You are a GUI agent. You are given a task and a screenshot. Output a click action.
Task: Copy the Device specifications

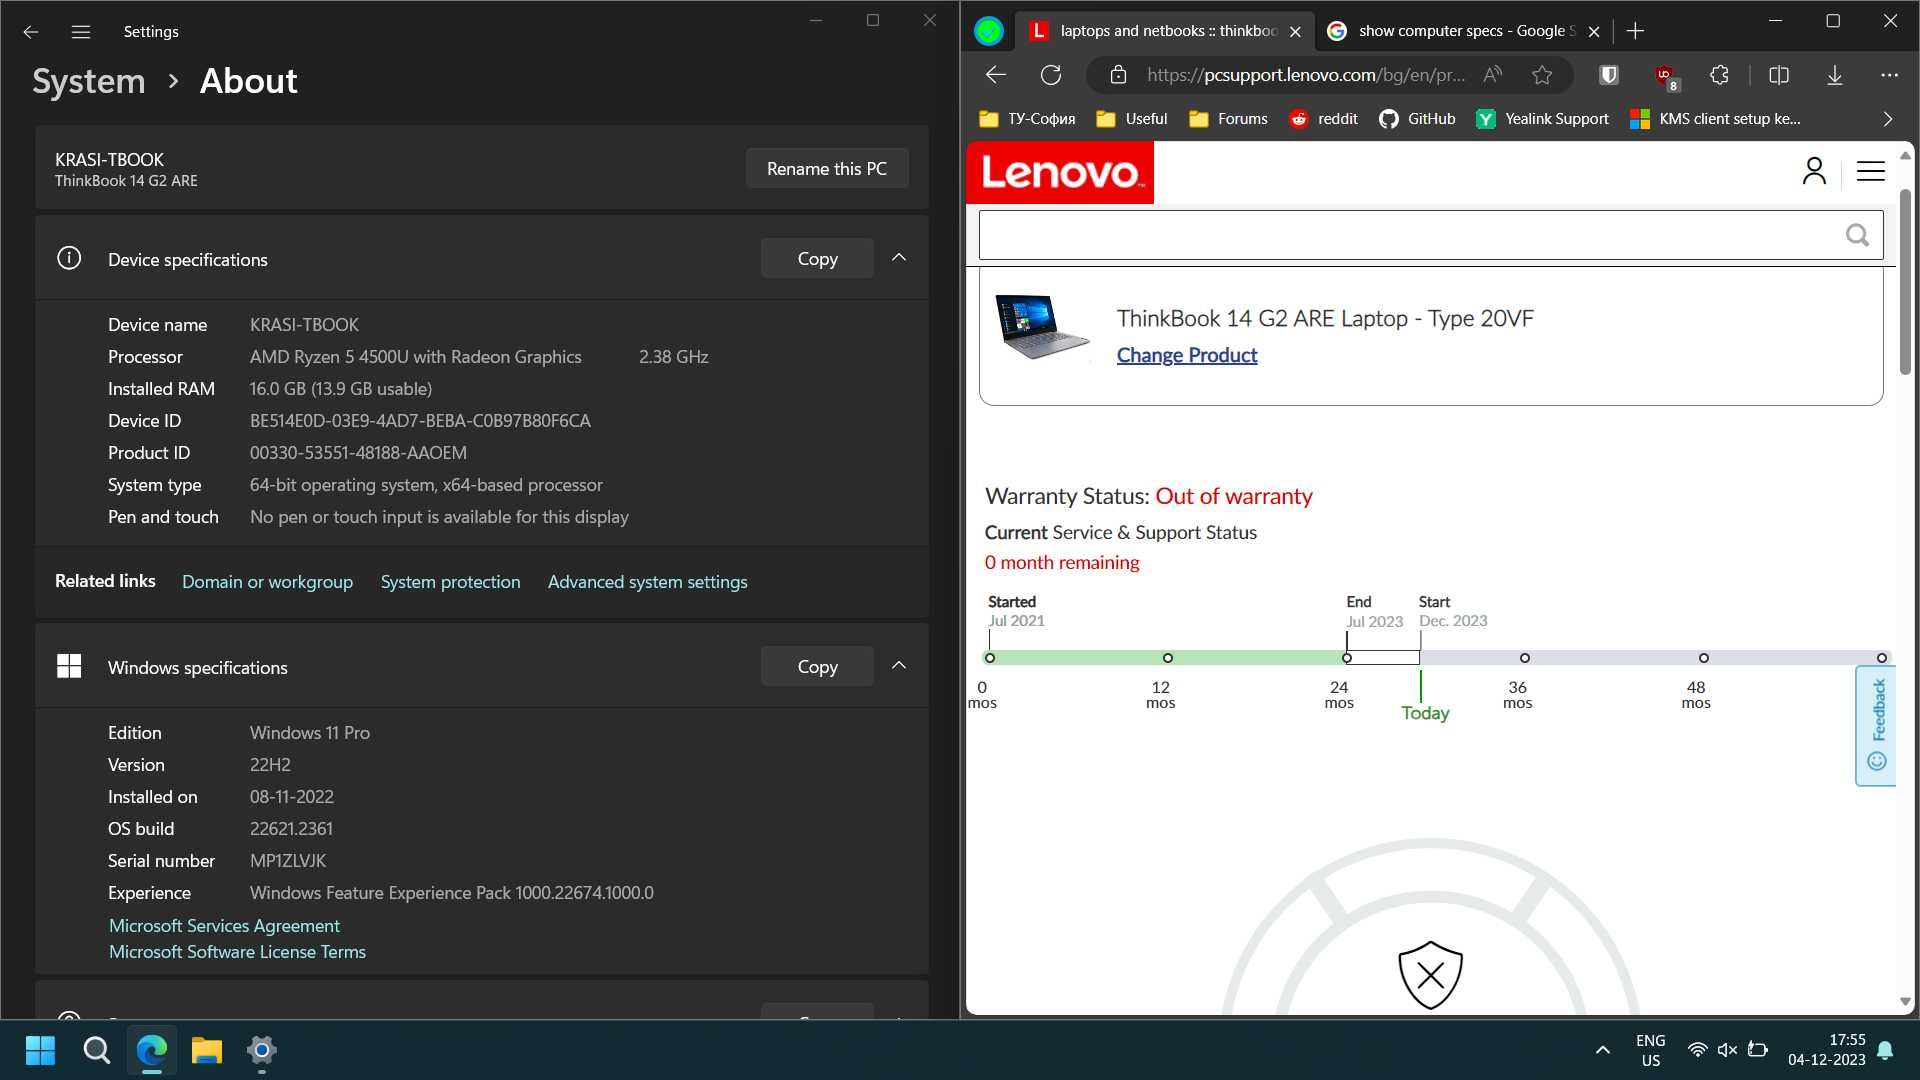tap(817, 258)
